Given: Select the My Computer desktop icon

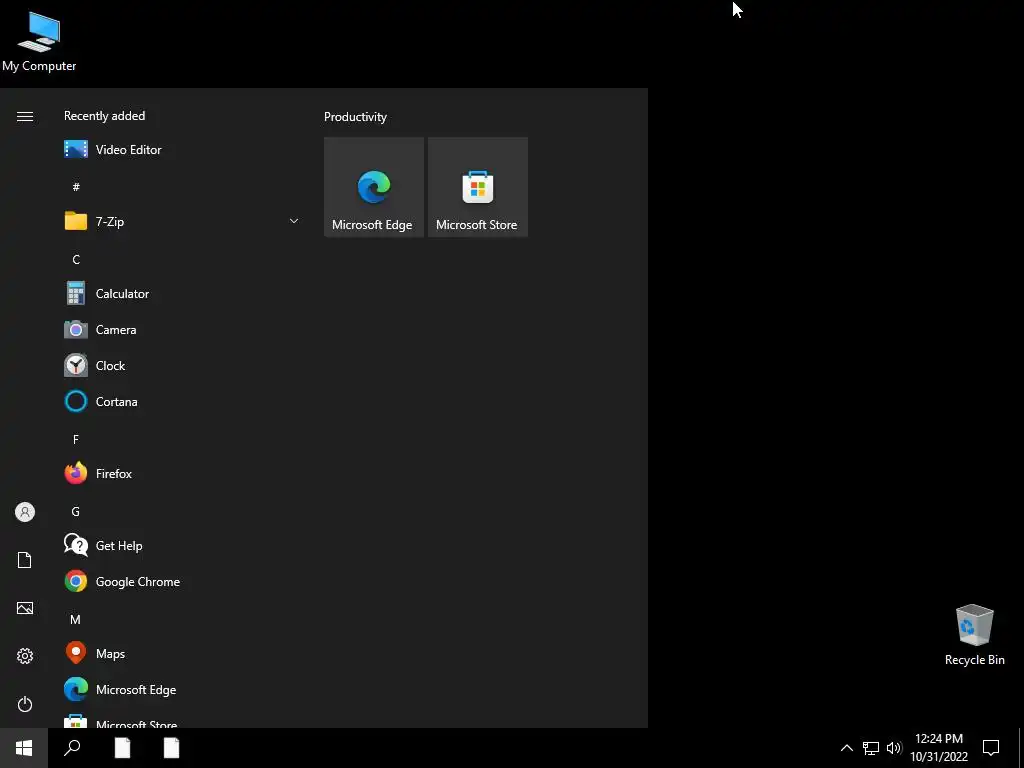Looking at the screenshot, I should (39, 41).
